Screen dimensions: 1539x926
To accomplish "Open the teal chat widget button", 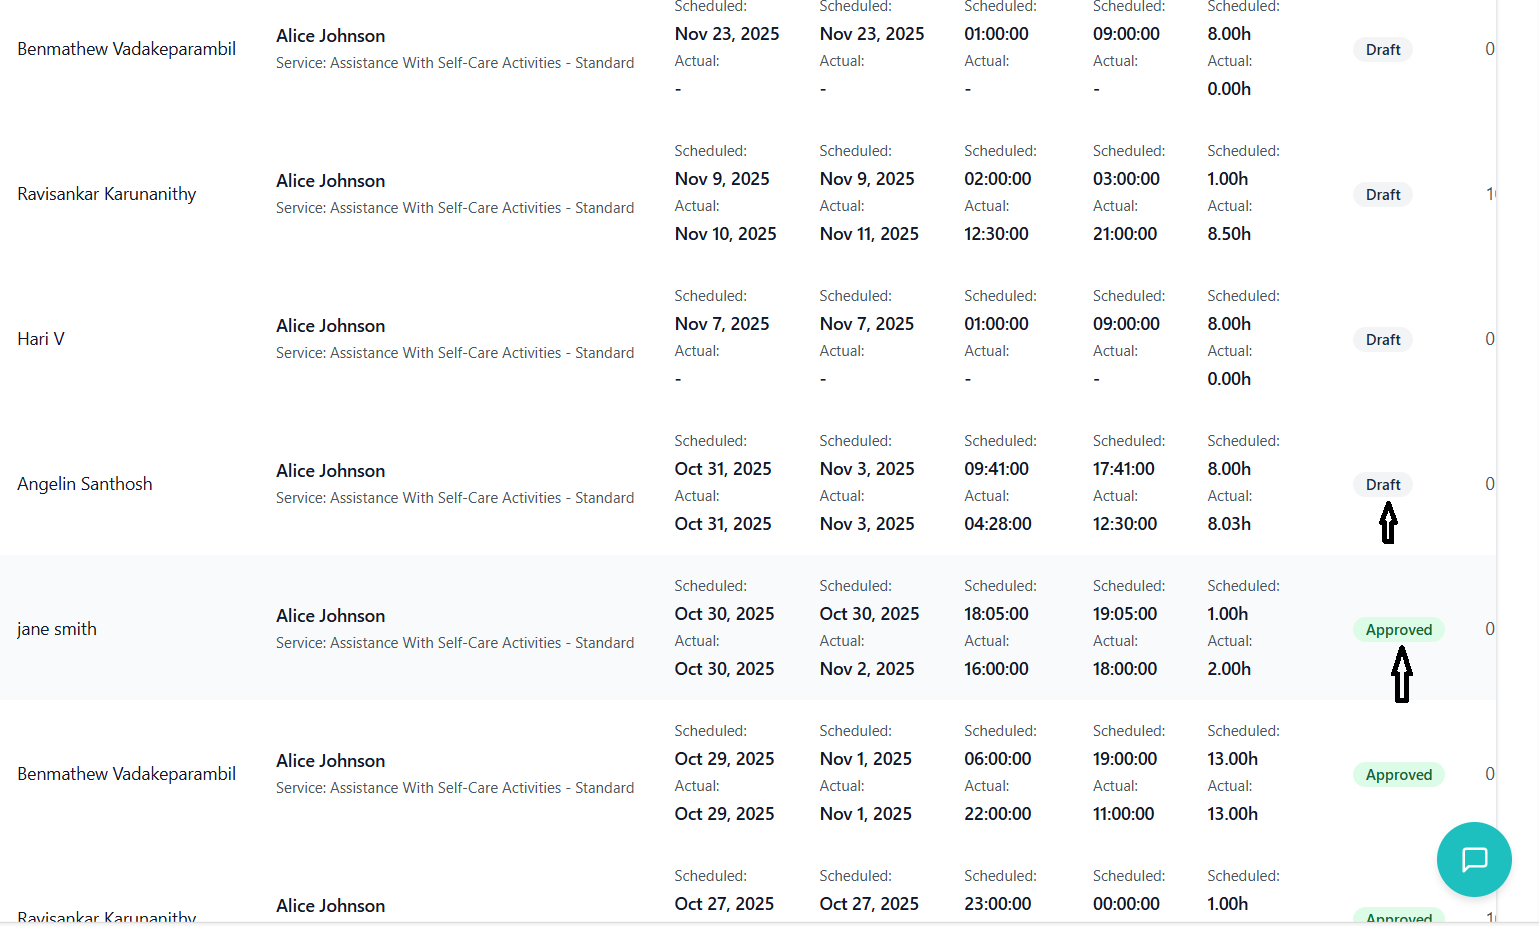I will tap(1474, 859).
